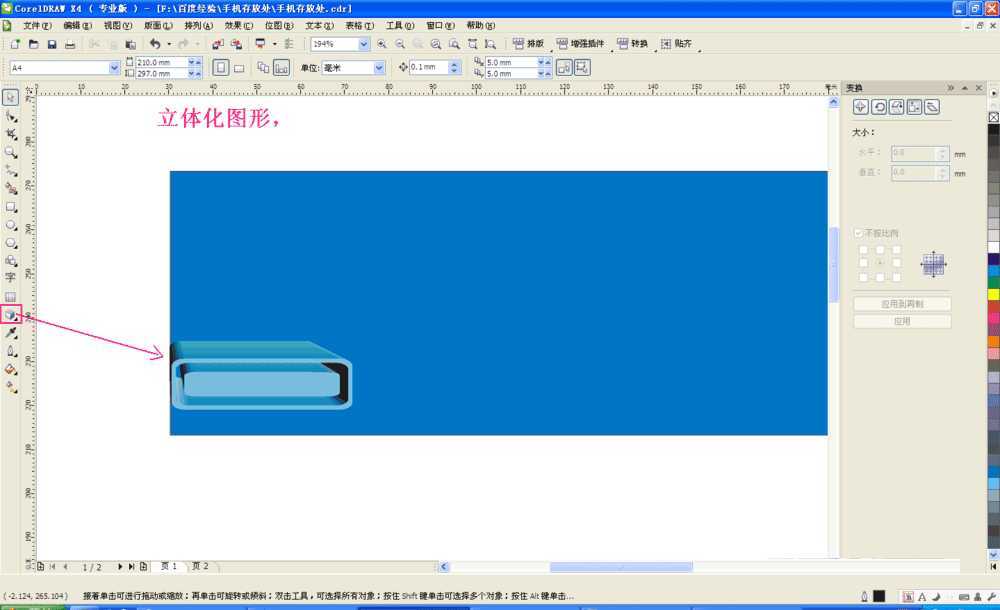
Task: Select the Rectangle tool
Action: pos(12,204)
